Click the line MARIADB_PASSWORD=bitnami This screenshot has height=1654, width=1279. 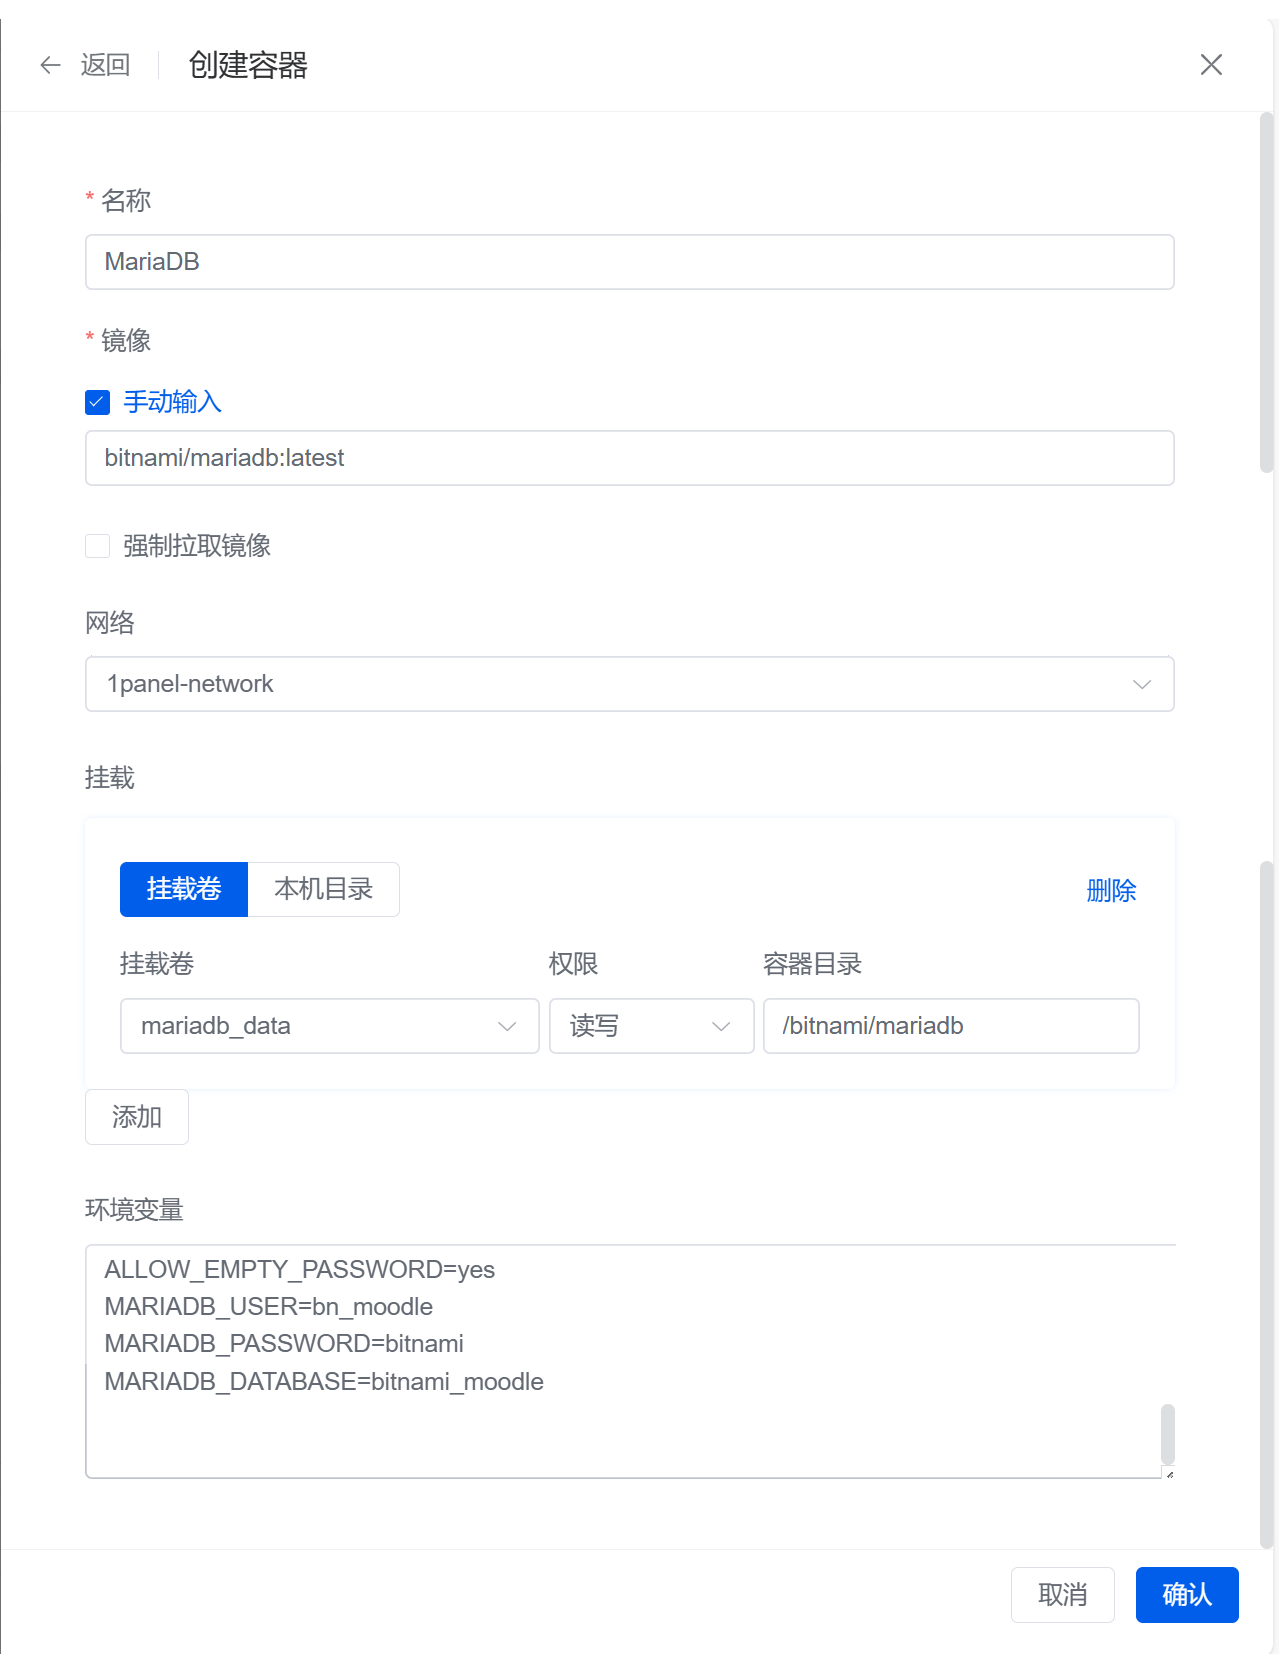coord(284,1343)
